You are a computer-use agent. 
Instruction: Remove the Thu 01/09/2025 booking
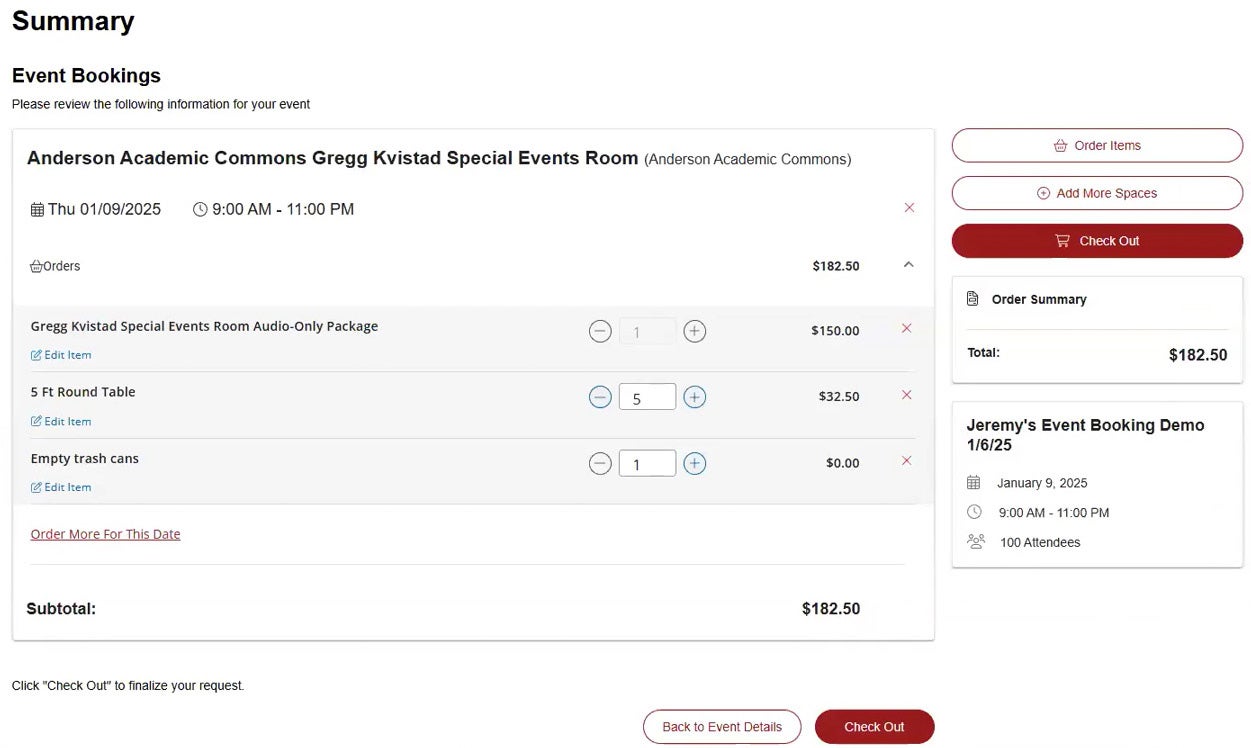[x=909, y=208]
